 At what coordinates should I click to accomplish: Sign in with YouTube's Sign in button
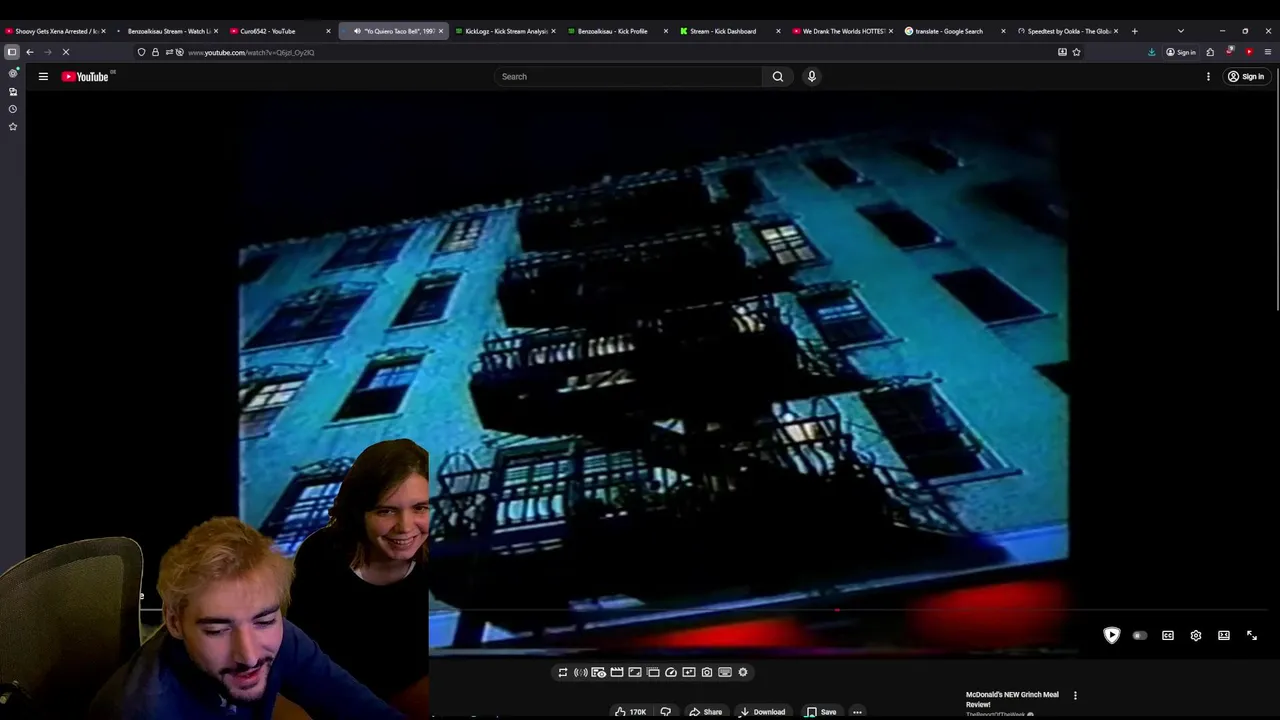tap(1246, 76)
